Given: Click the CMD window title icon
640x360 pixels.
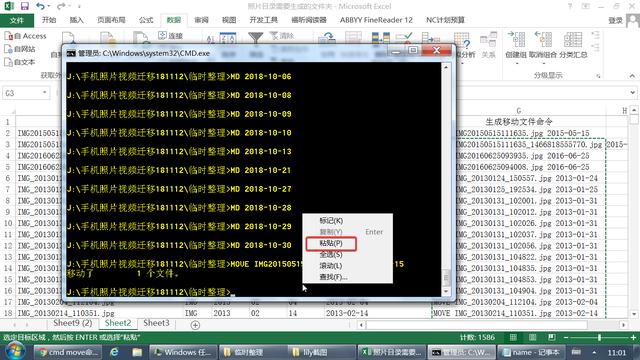Looking at the screenshot, I should point(71,53).
